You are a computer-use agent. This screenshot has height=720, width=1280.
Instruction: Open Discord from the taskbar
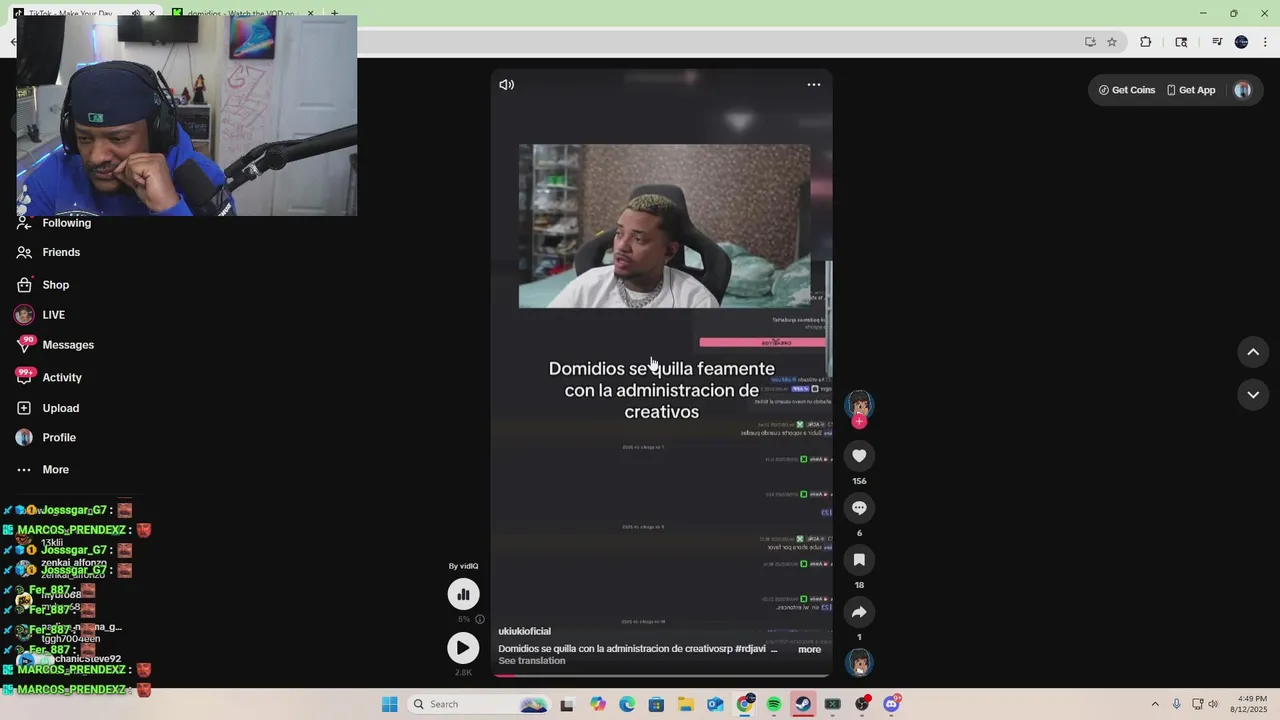[891, 704]
